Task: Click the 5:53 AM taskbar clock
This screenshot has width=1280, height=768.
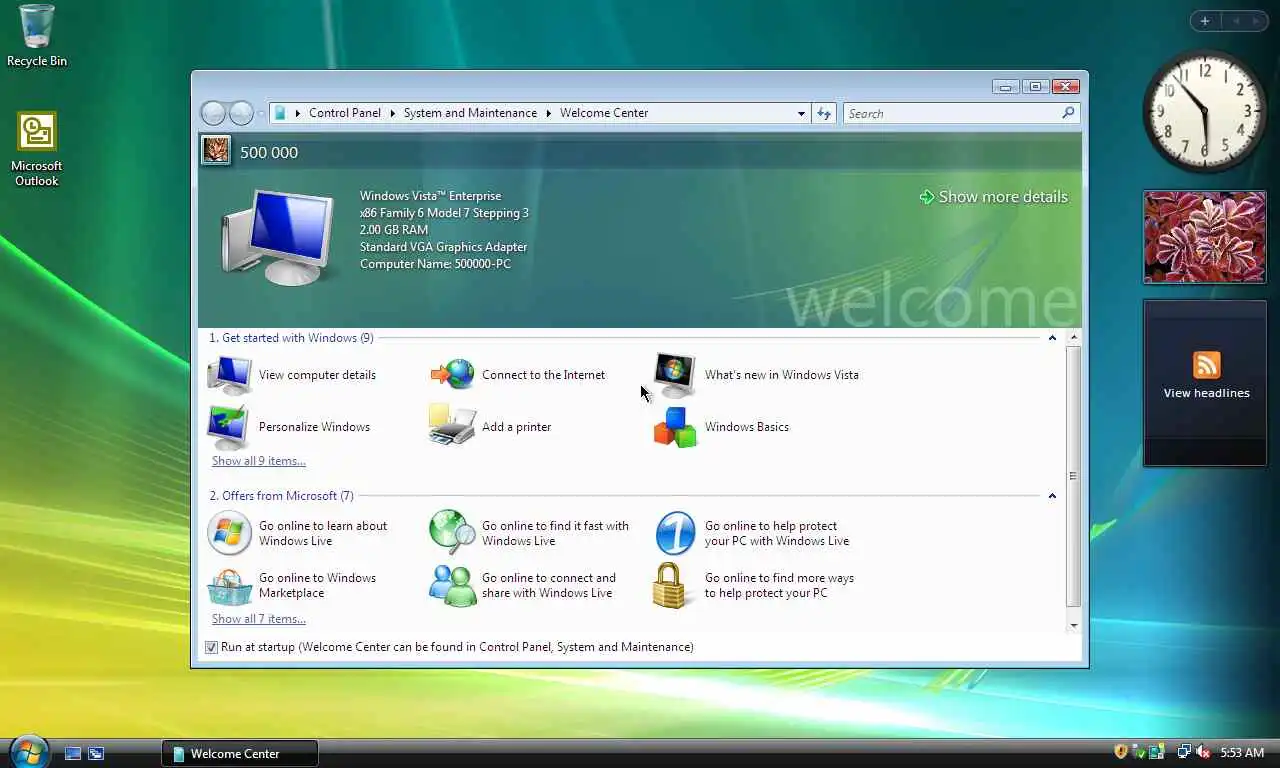Action: [1242, 752]
